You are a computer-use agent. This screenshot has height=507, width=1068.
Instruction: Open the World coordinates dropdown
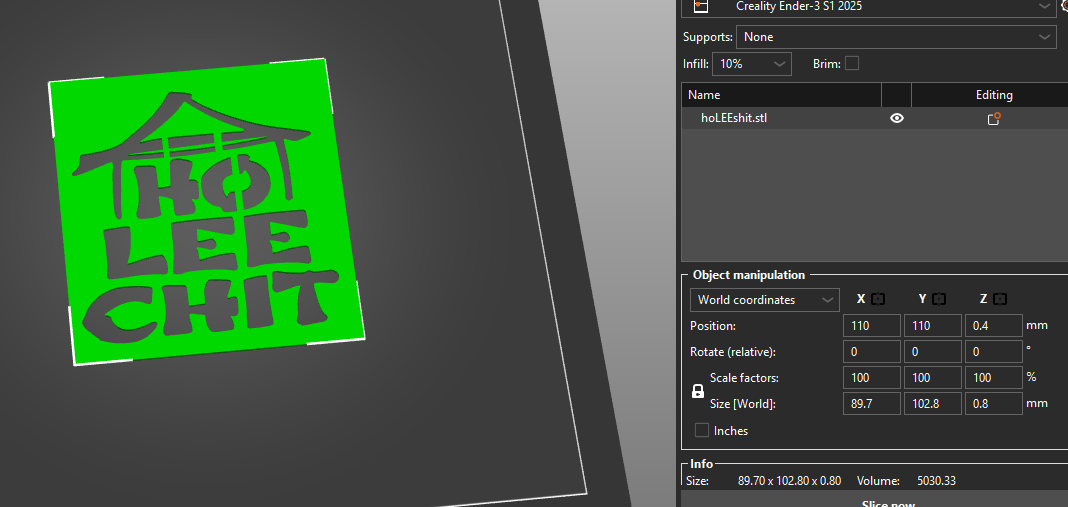(x=764, y=300)
